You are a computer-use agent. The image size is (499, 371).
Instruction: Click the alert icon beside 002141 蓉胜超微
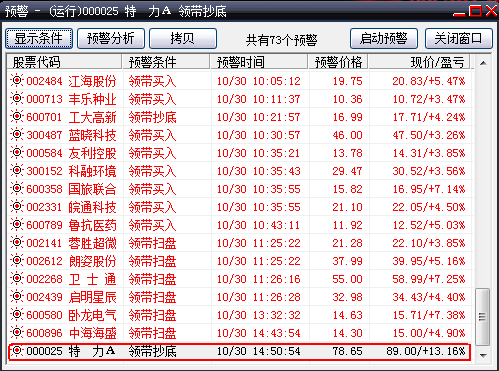(17, 242)
